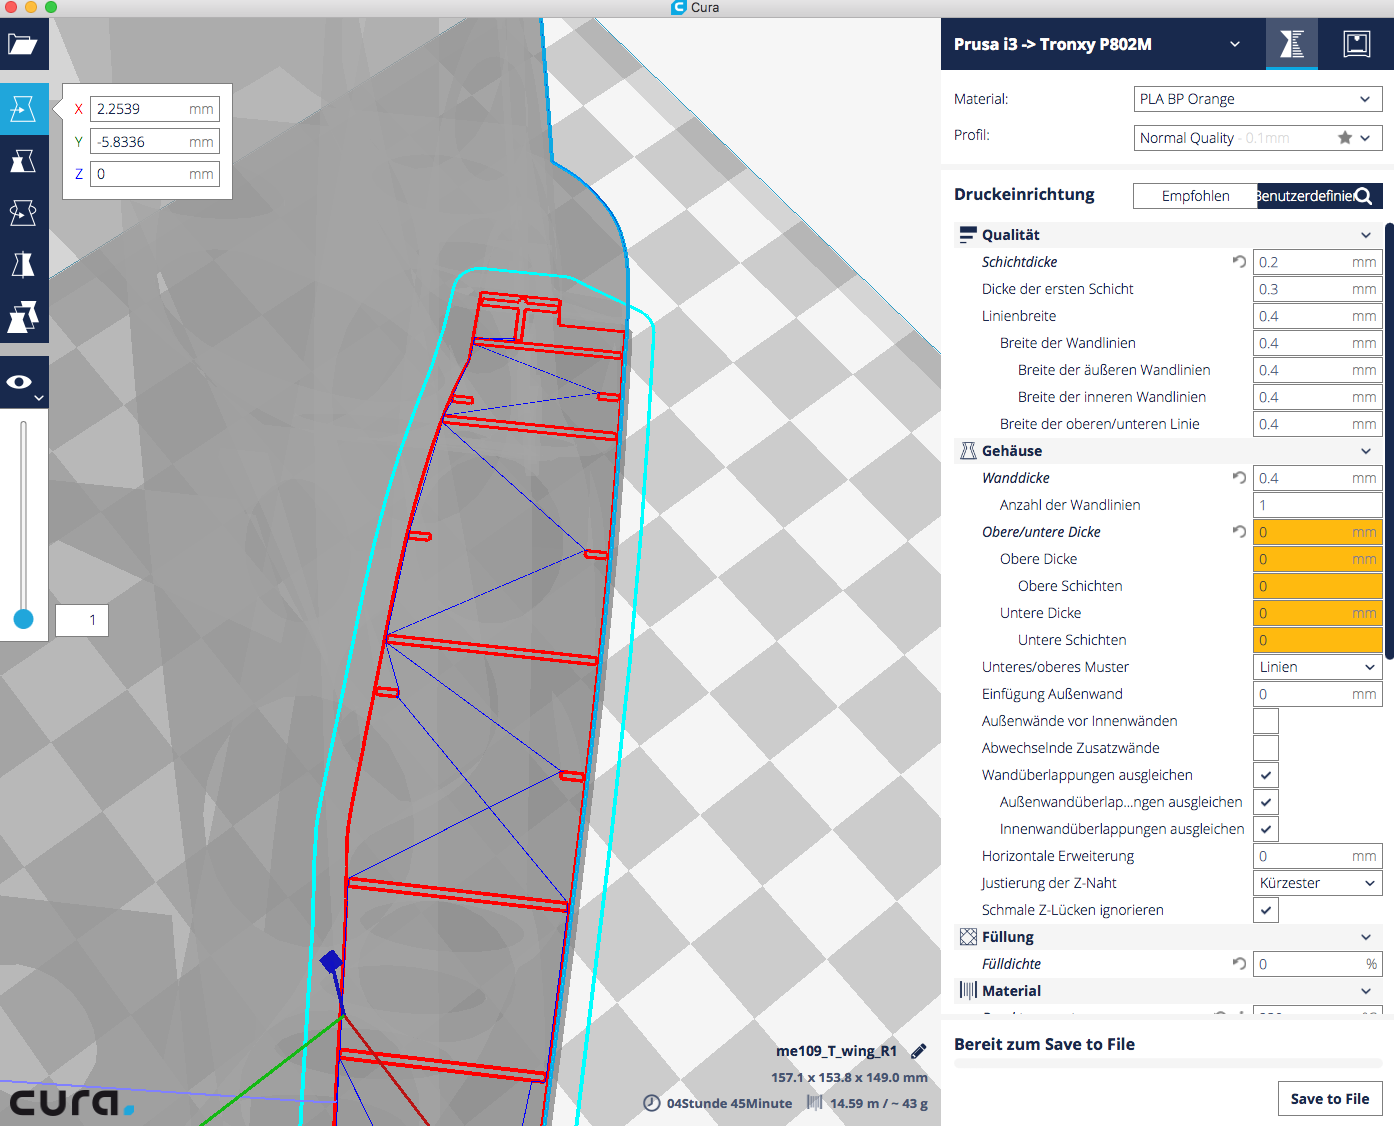Reset Fülldichte to default value
Image resolution: width=1394 pixels, height=1126 pixels.
point(1239,964)
